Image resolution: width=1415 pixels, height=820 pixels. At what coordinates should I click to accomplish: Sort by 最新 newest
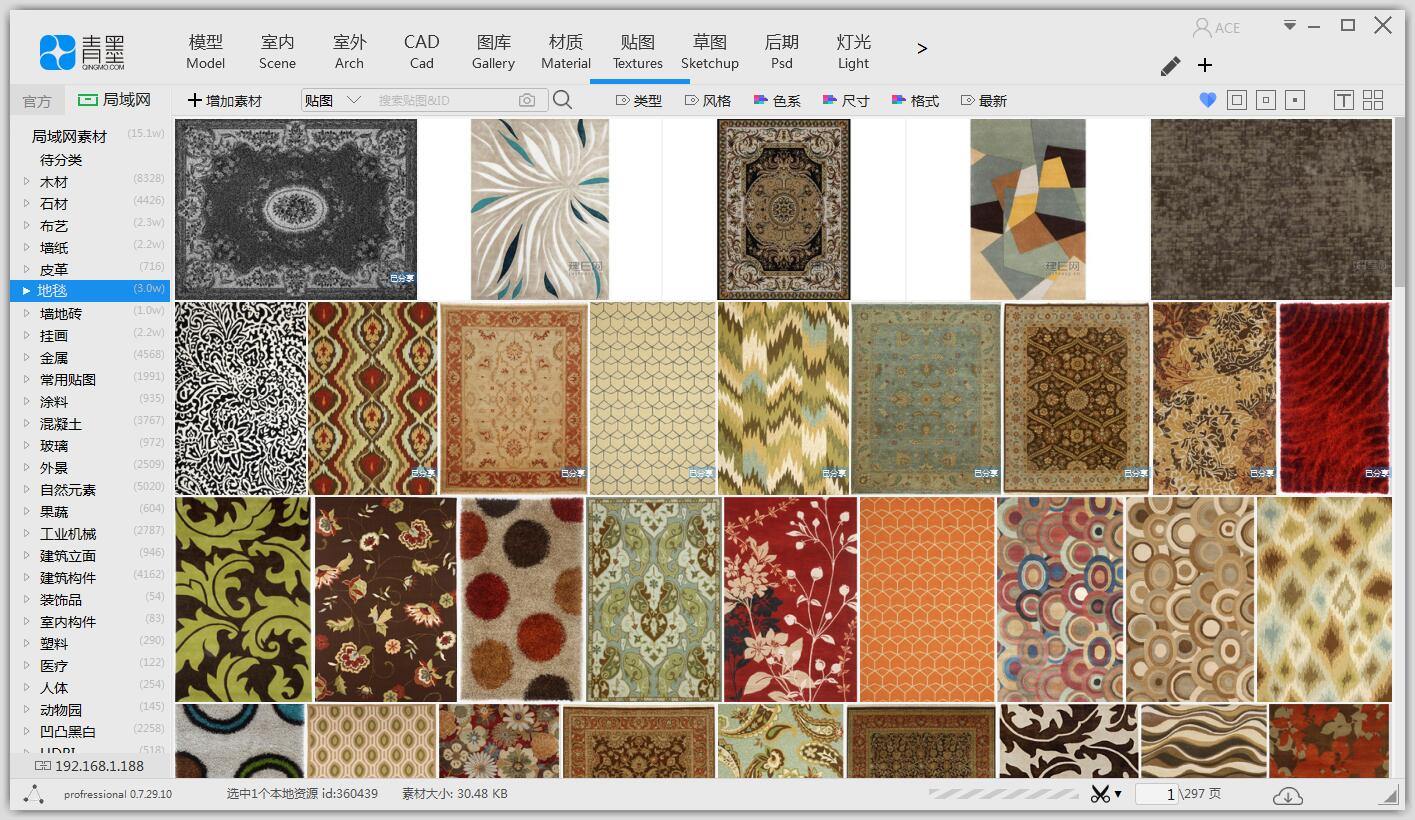[983, 100]
